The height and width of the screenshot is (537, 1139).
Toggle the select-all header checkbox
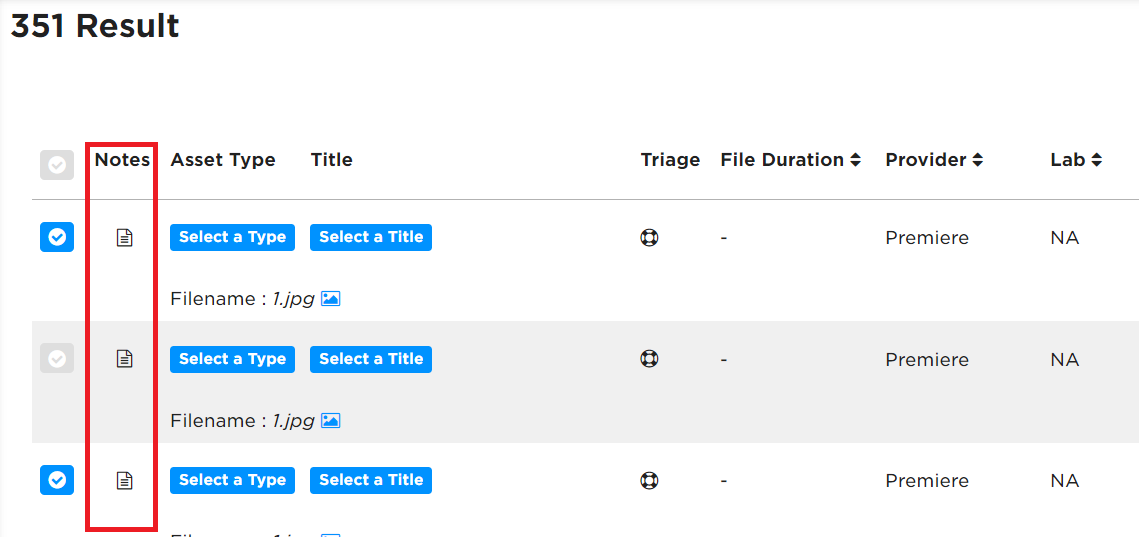57,166
